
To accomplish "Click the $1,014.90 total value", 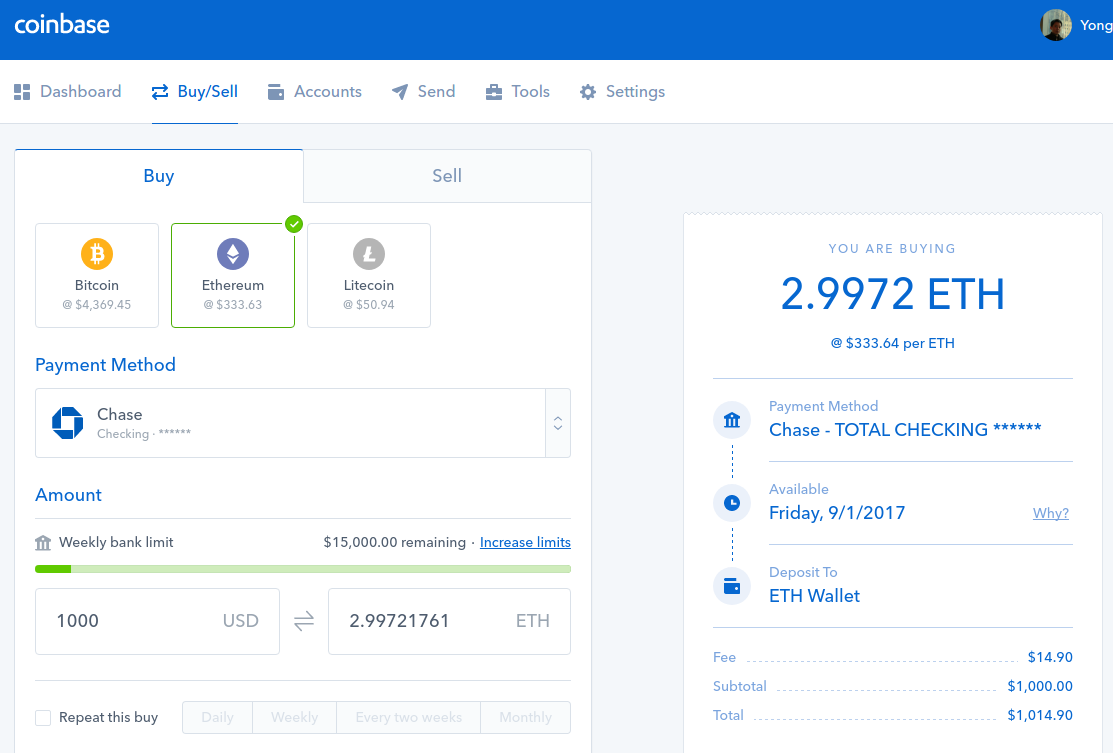I will coord(1040,715).
